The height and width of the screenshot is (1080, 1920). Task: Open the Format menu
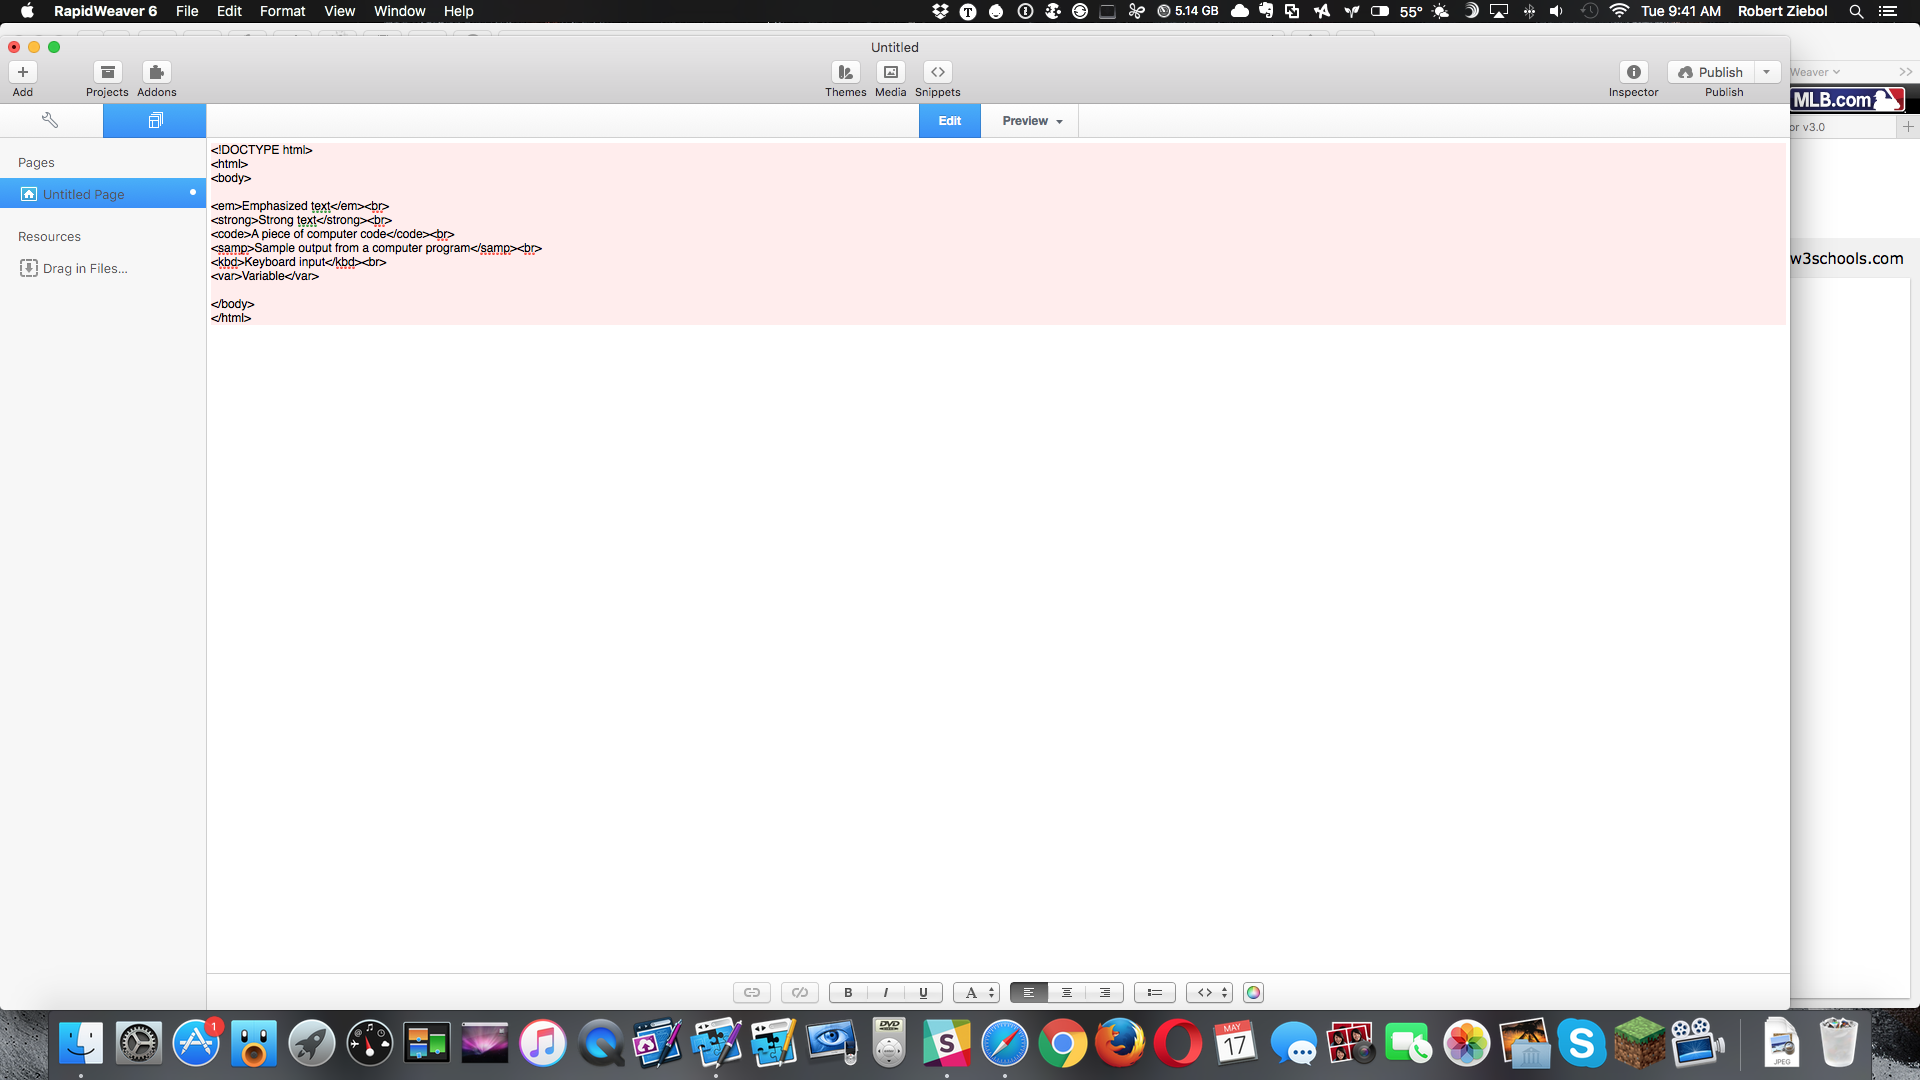point(282,11)
